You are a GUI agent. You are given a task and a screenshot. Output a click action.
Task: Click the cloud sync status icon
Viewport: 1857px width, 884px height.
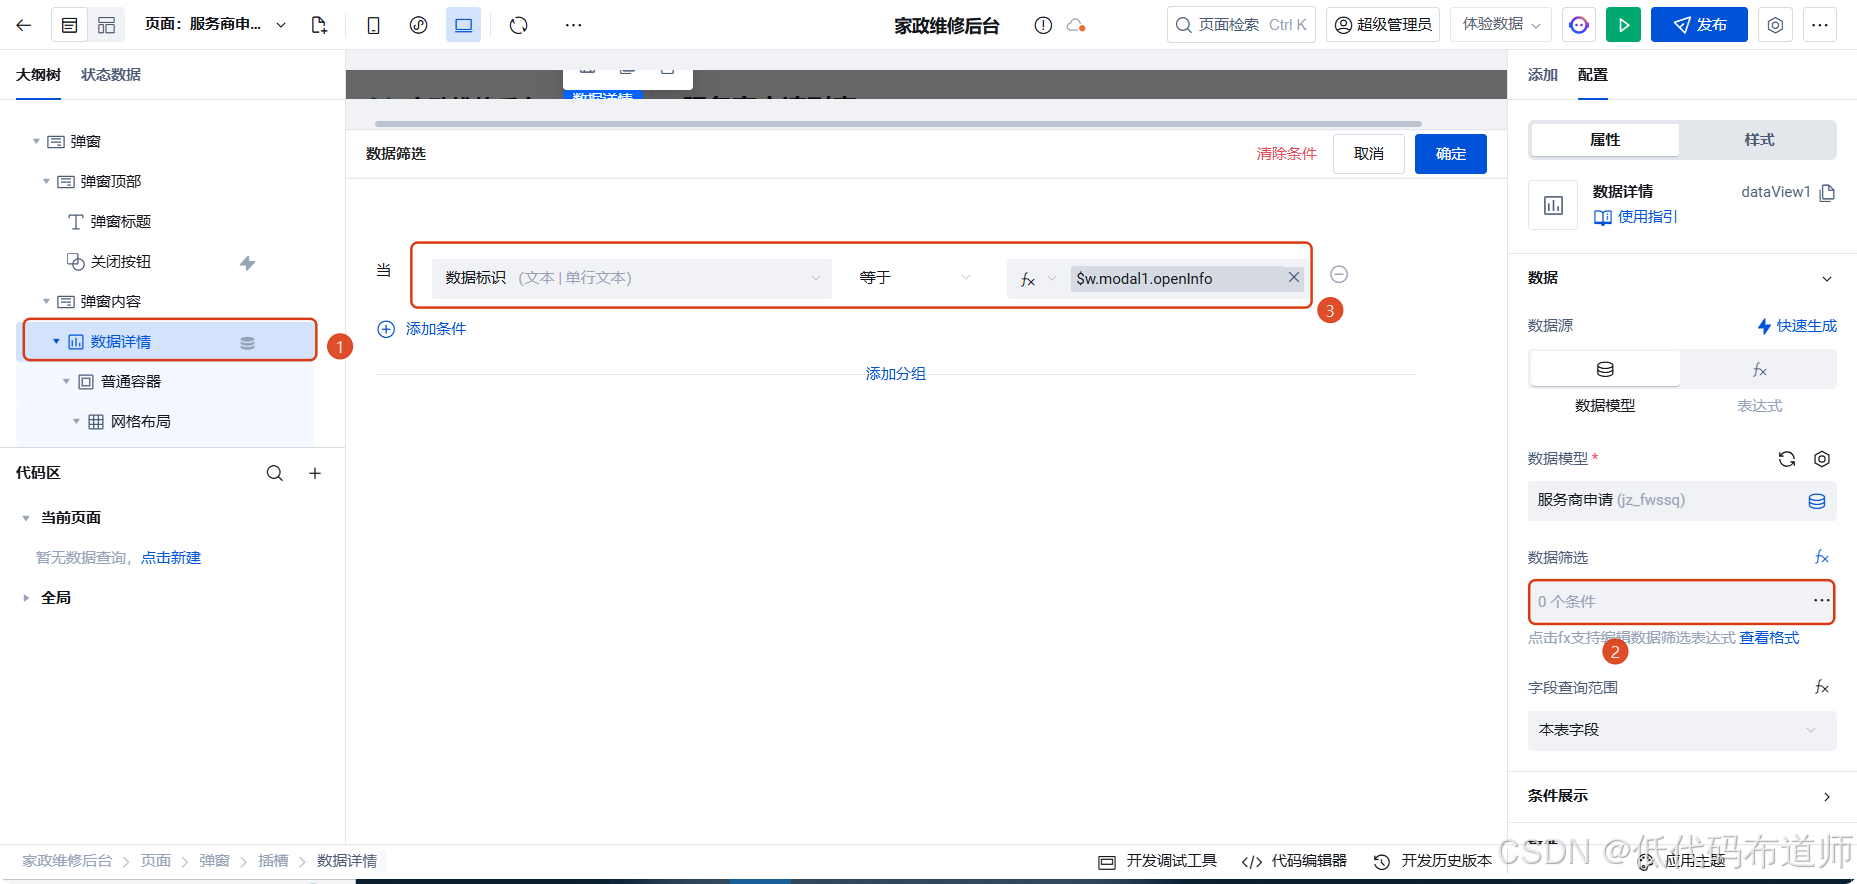pos(1076,25)
